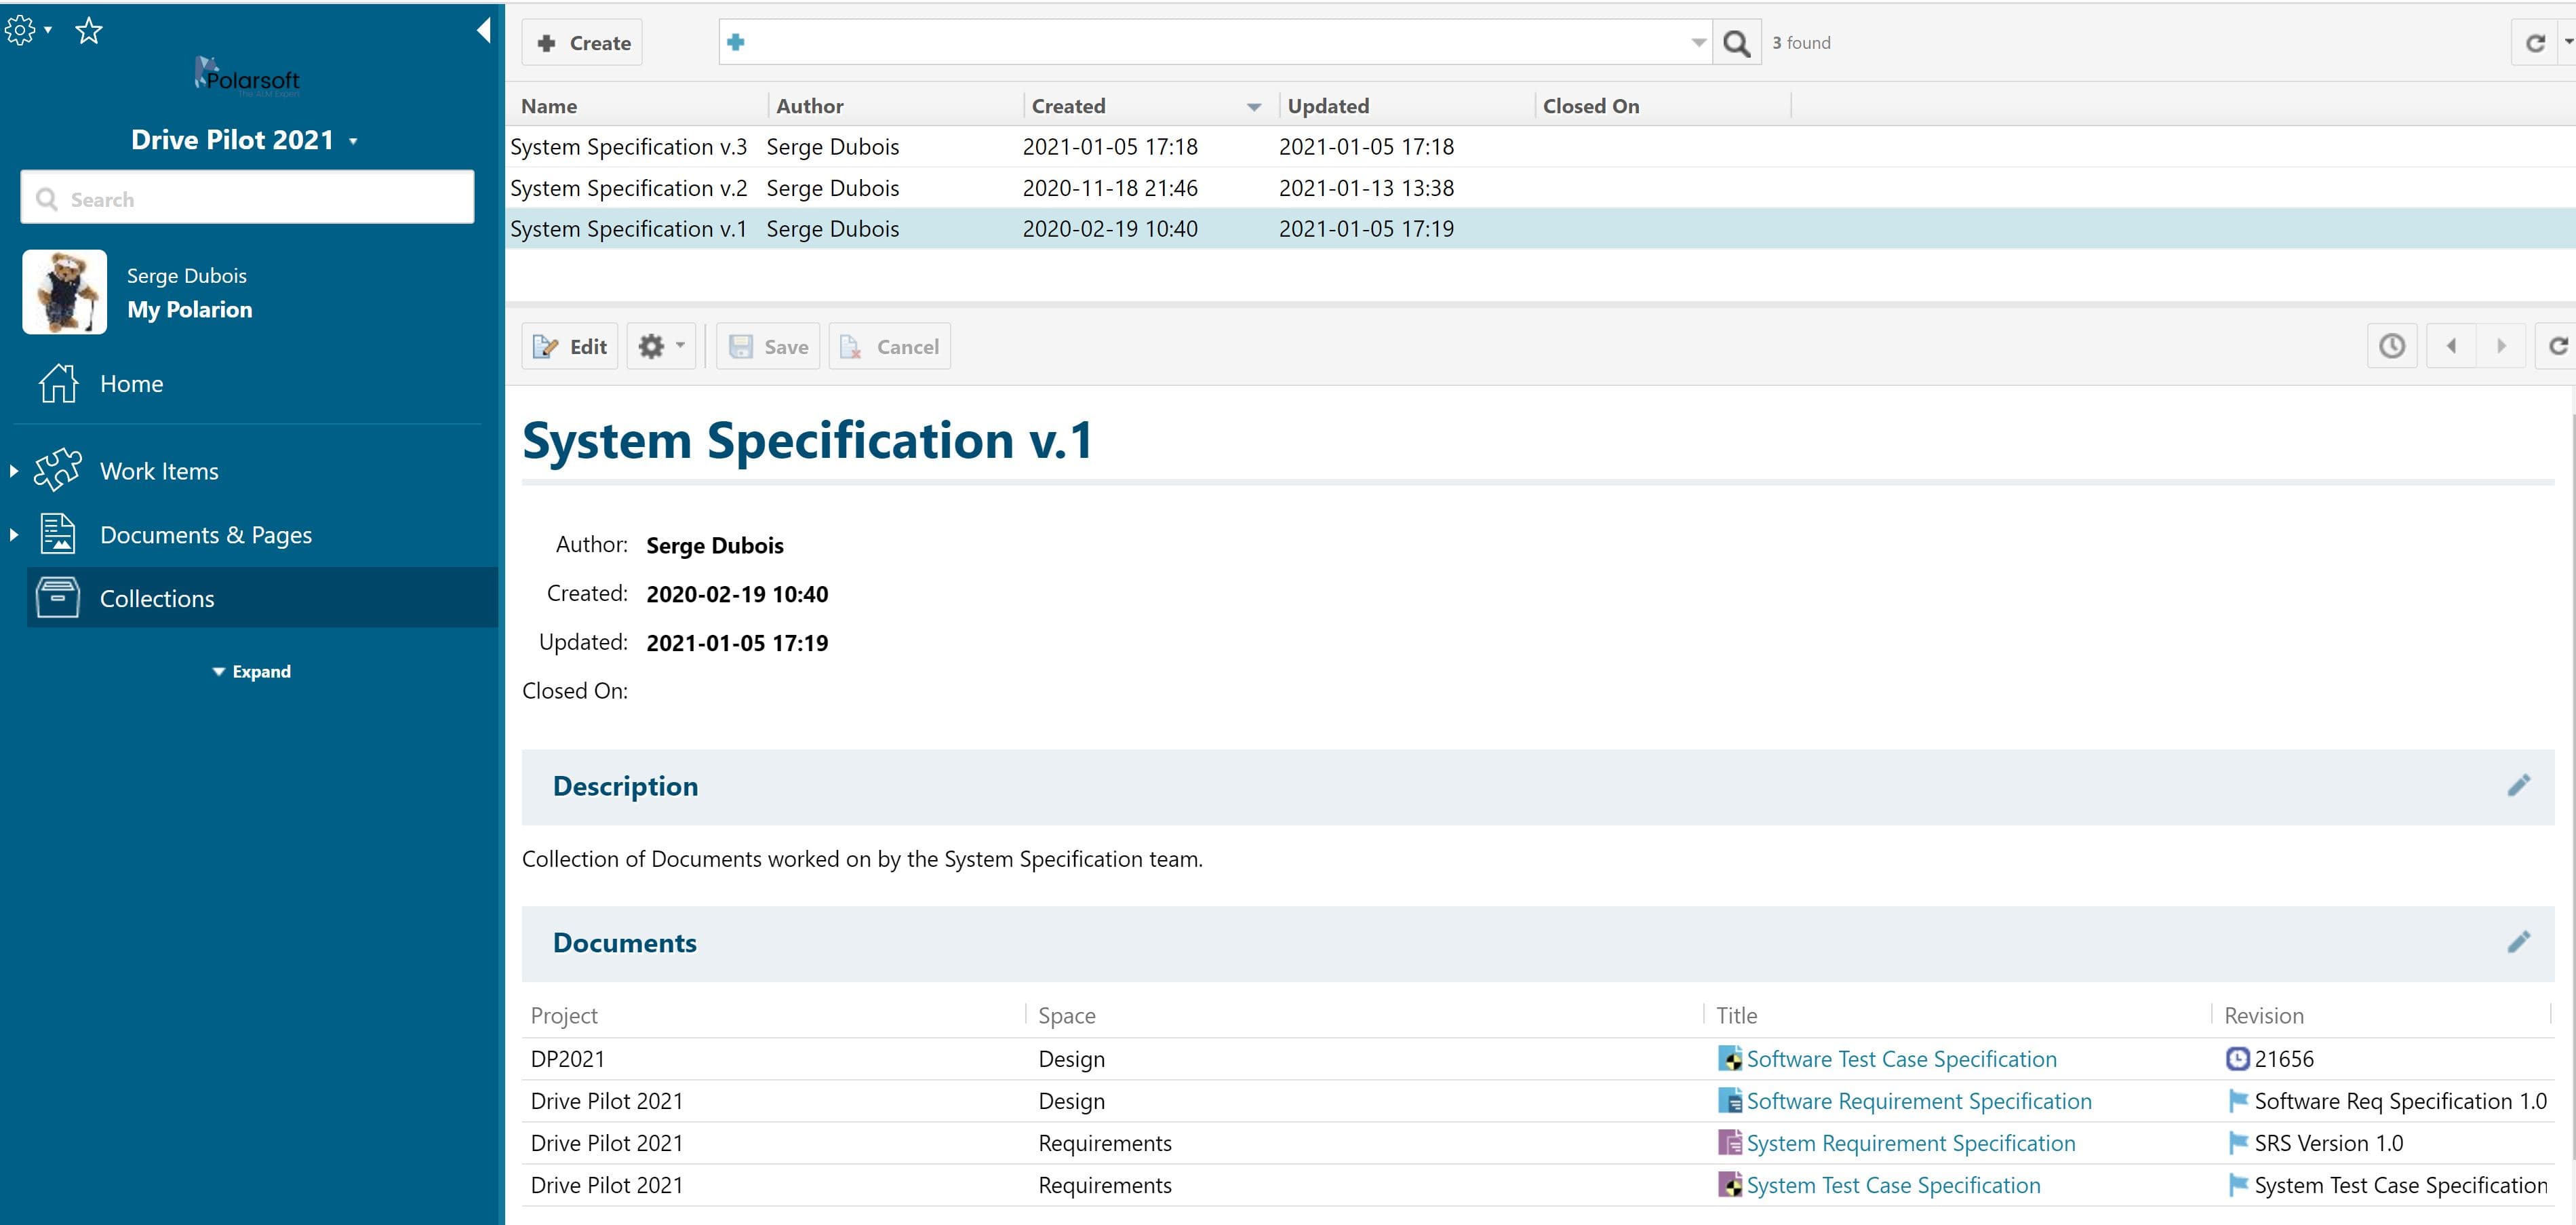Click the Create button
Viewport: 2576px width, 1225px height.
[583, 43]
